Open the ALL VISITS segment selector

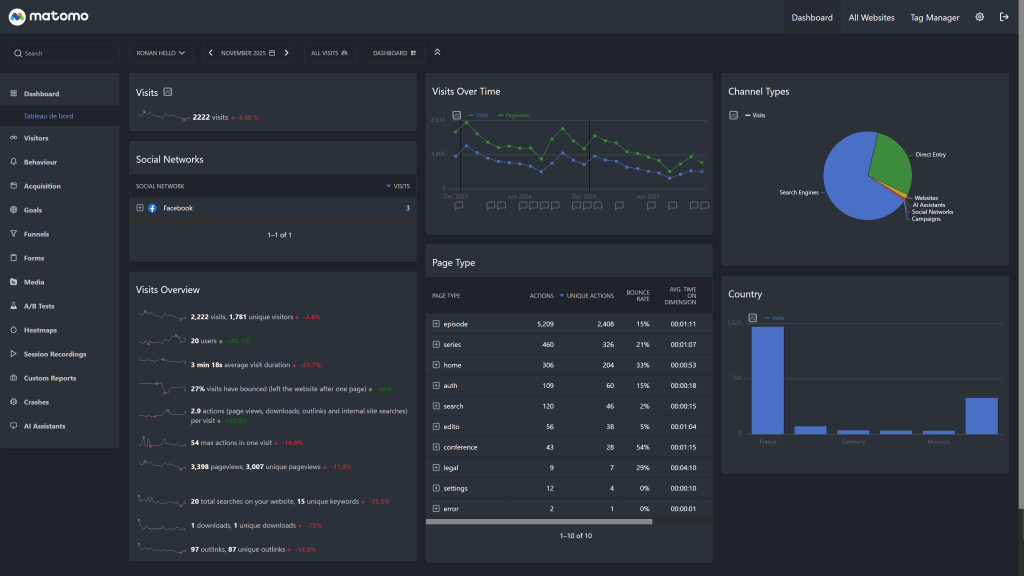(329, 53)
